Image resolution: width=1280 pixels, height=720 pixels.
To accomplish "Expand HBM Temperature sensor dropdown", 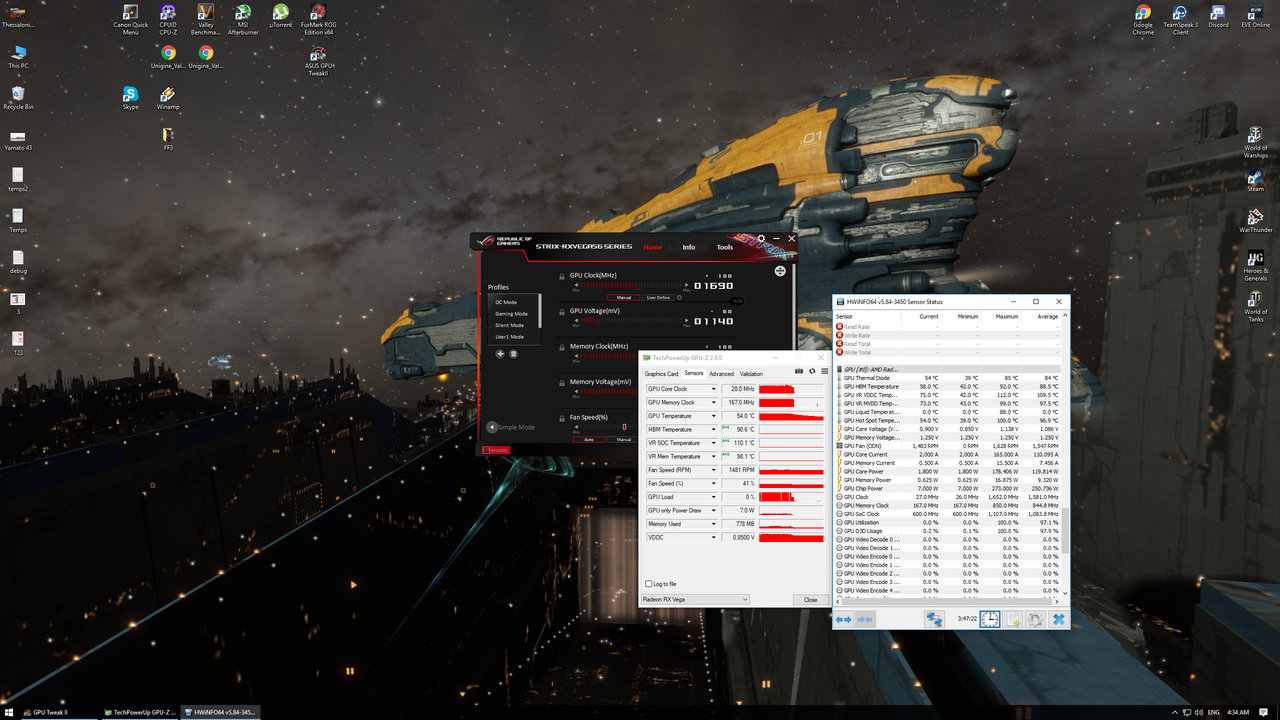I will point(713,429).
